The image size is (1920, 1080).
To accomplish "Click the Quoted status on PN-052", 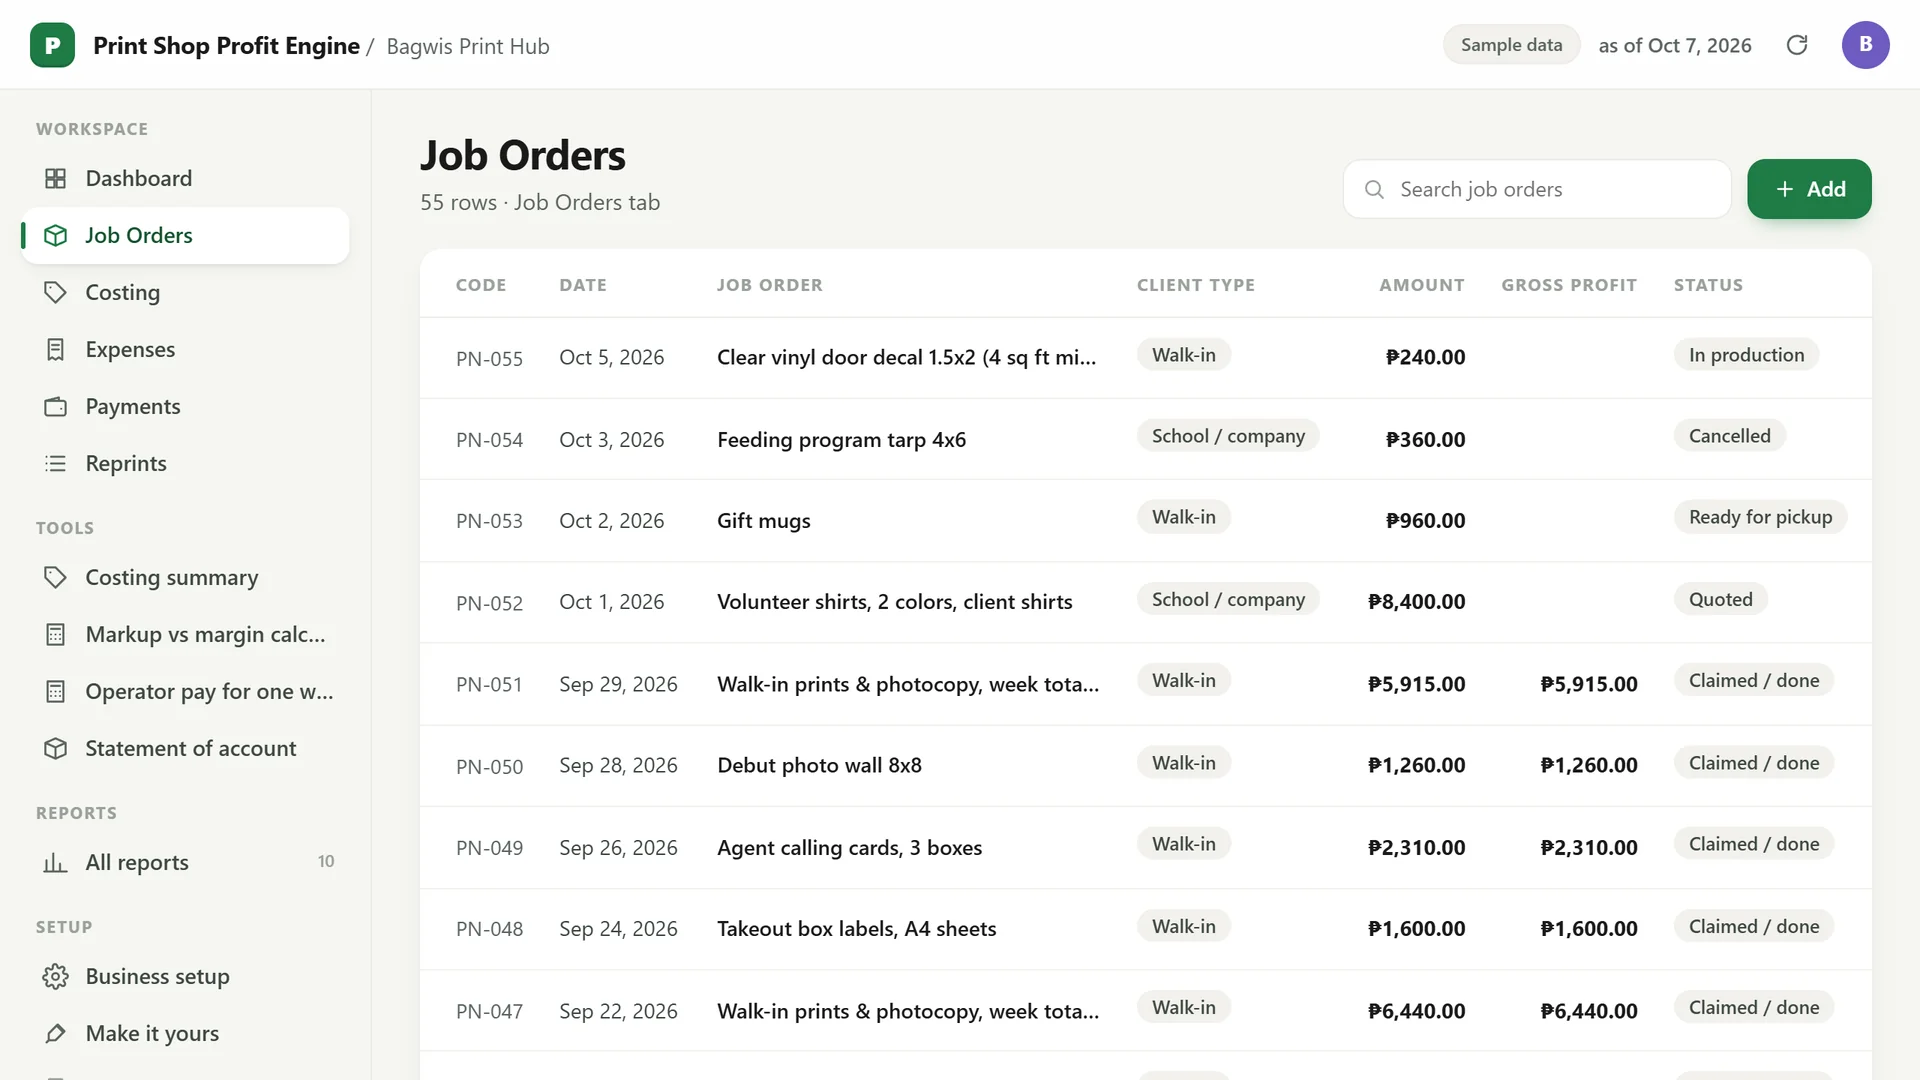I will (x=1720, y=599).
